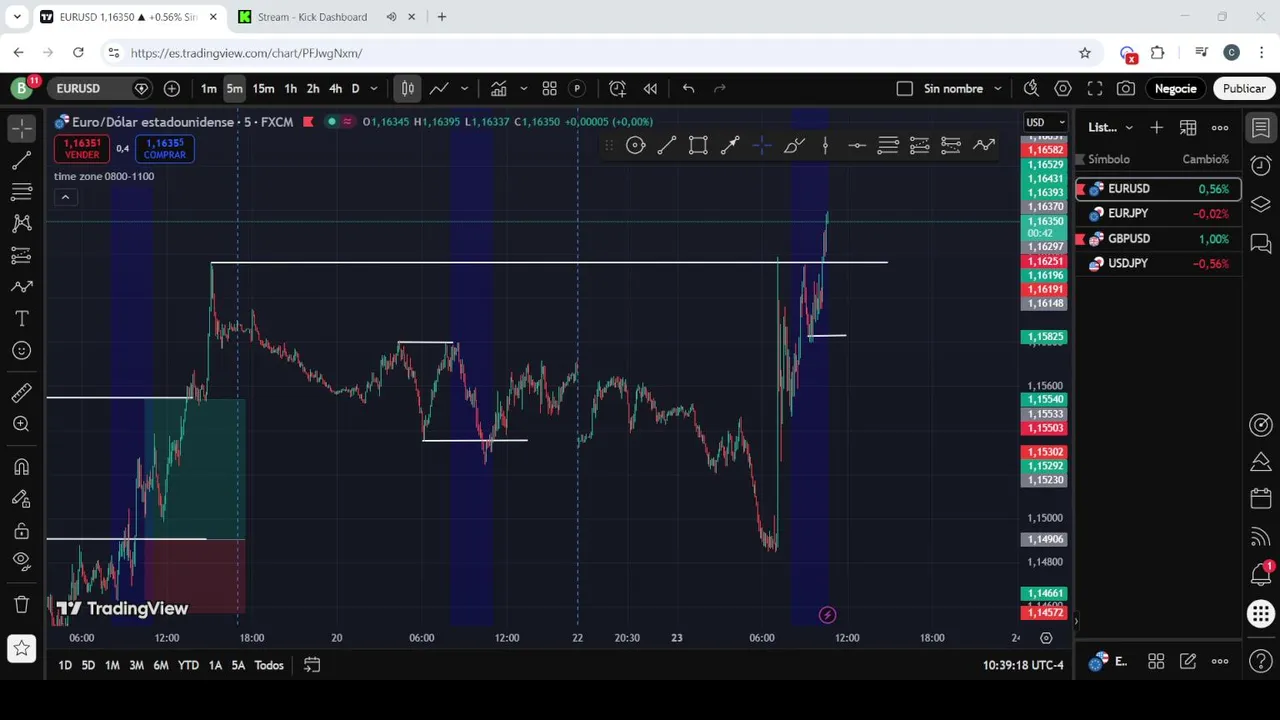This screenshot has height=720, width=1280.
Task: Select the ruler measure tool
Action: tap(21, 393)
